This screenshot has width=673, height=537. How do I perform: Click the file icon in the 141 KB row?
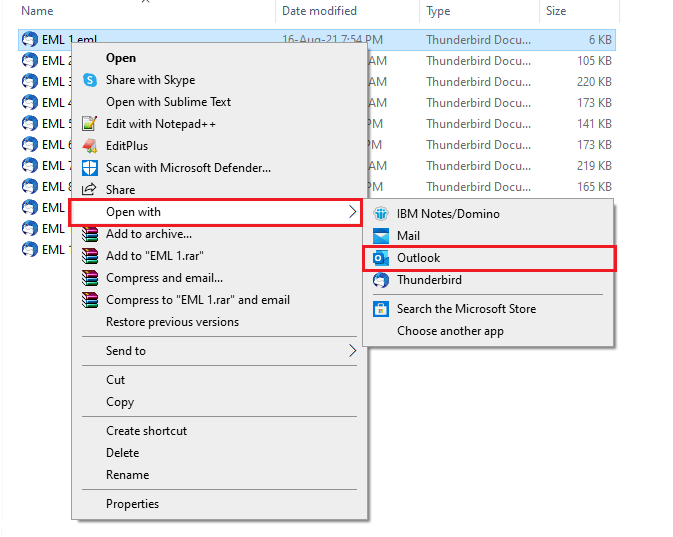click(30, 124)
